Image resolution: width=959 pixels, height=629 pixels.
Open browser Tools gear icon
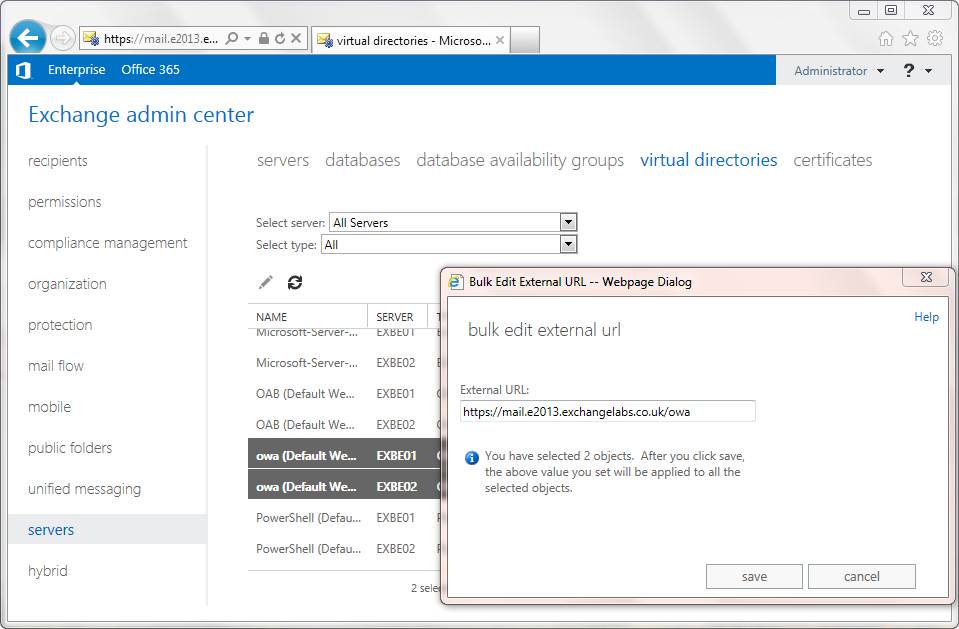click(x=935, y=38)
